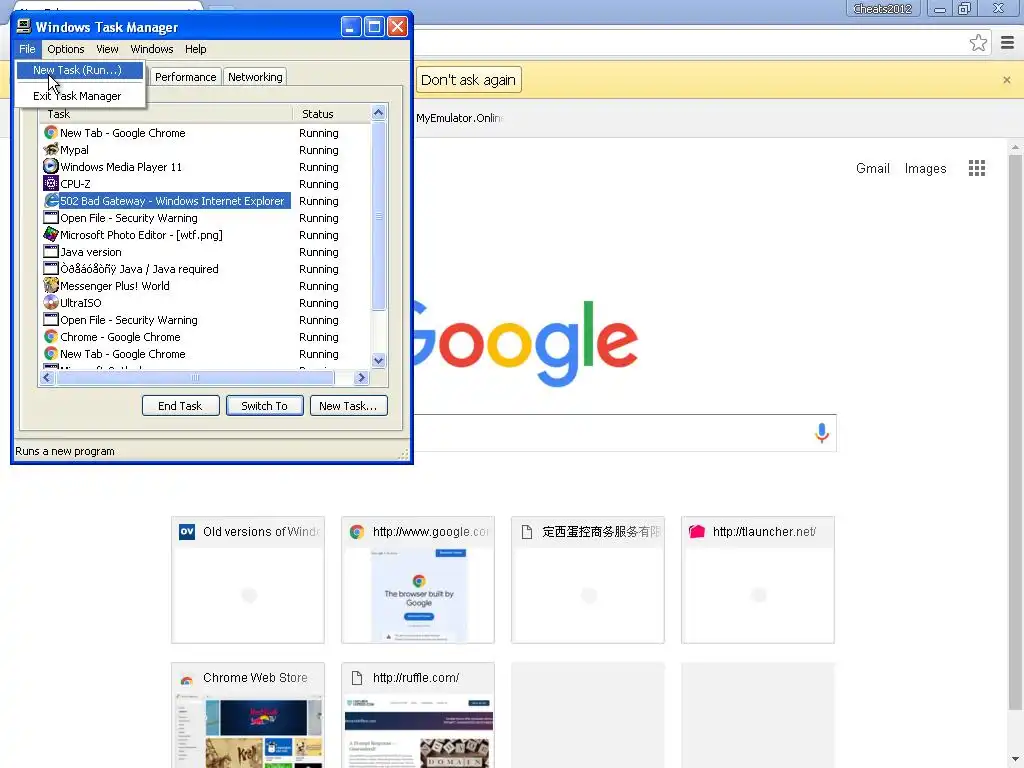
Task: Sort tasks by the Status column header
Action: coord(332,114)
